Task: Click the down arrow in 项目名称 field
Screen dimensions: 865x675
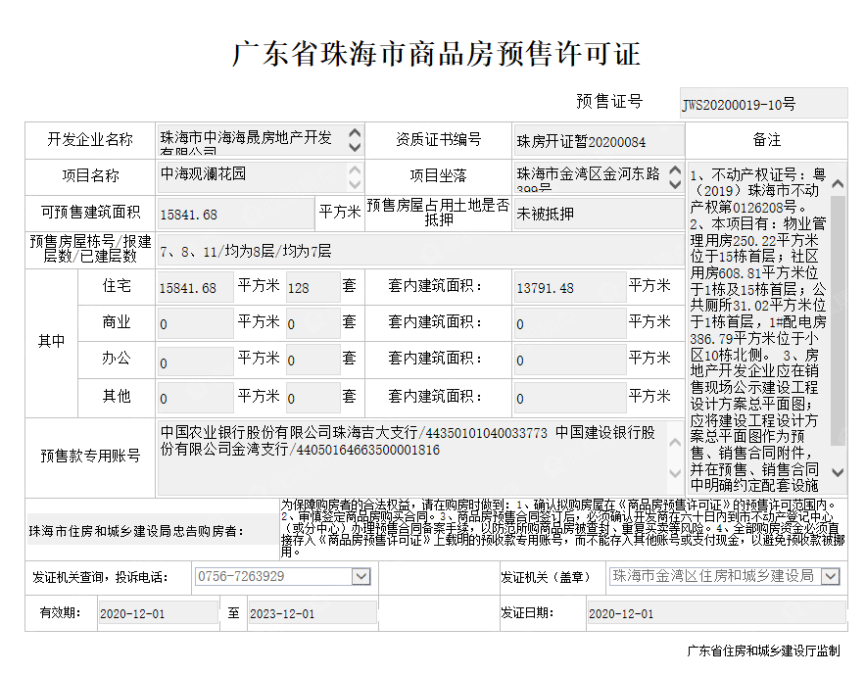Action: click(x=355, y=184)
